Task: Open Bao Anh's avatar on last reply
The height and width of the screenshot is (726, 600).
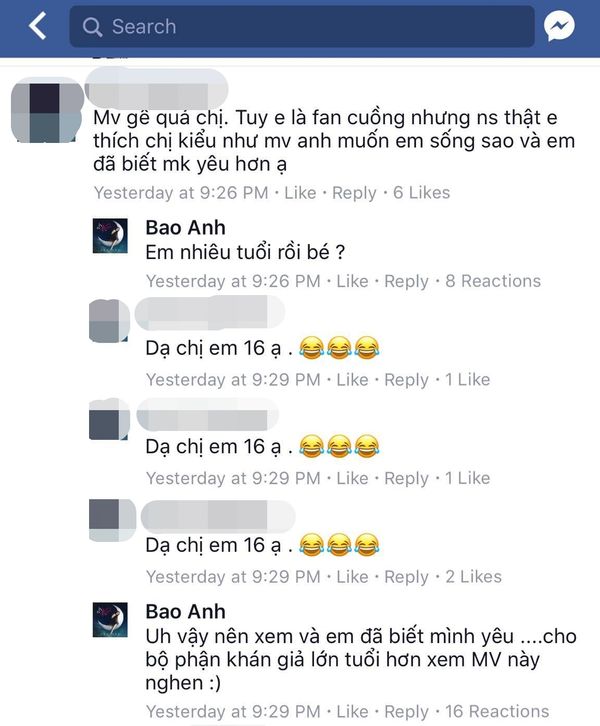Action: pyautogui.click(x=110, y=620)
